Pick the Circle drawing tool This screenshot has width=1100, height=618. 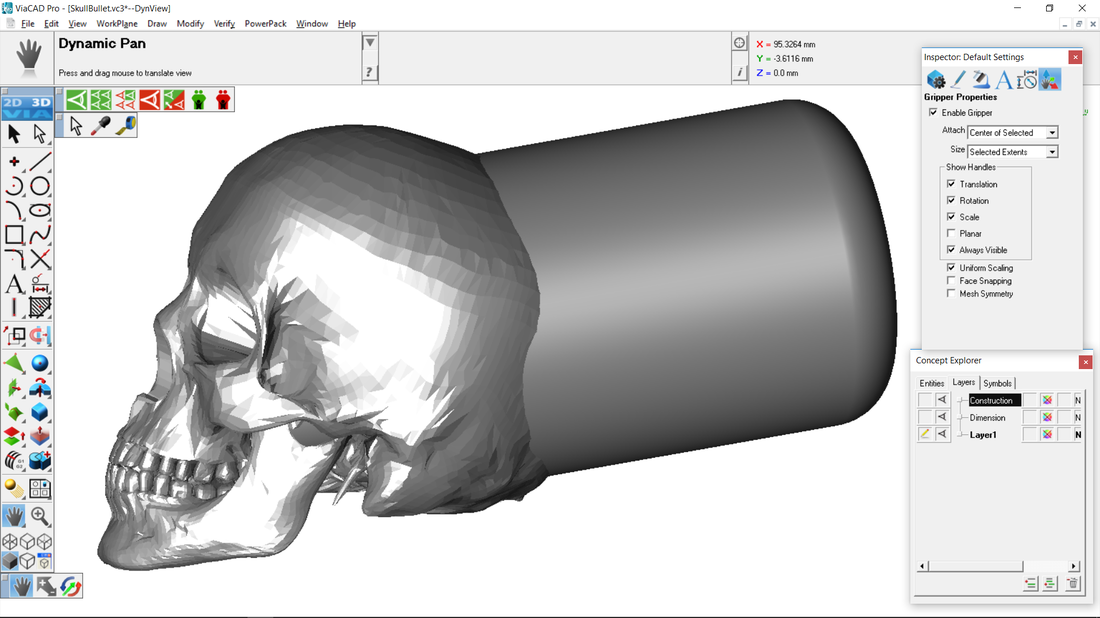[x=40, y=187]
